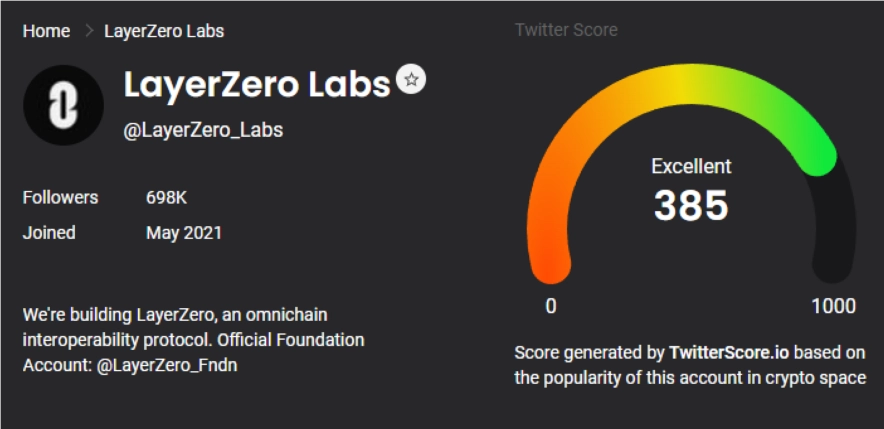
Task: Select the 698K follower count
Action: tap(166, 197)
